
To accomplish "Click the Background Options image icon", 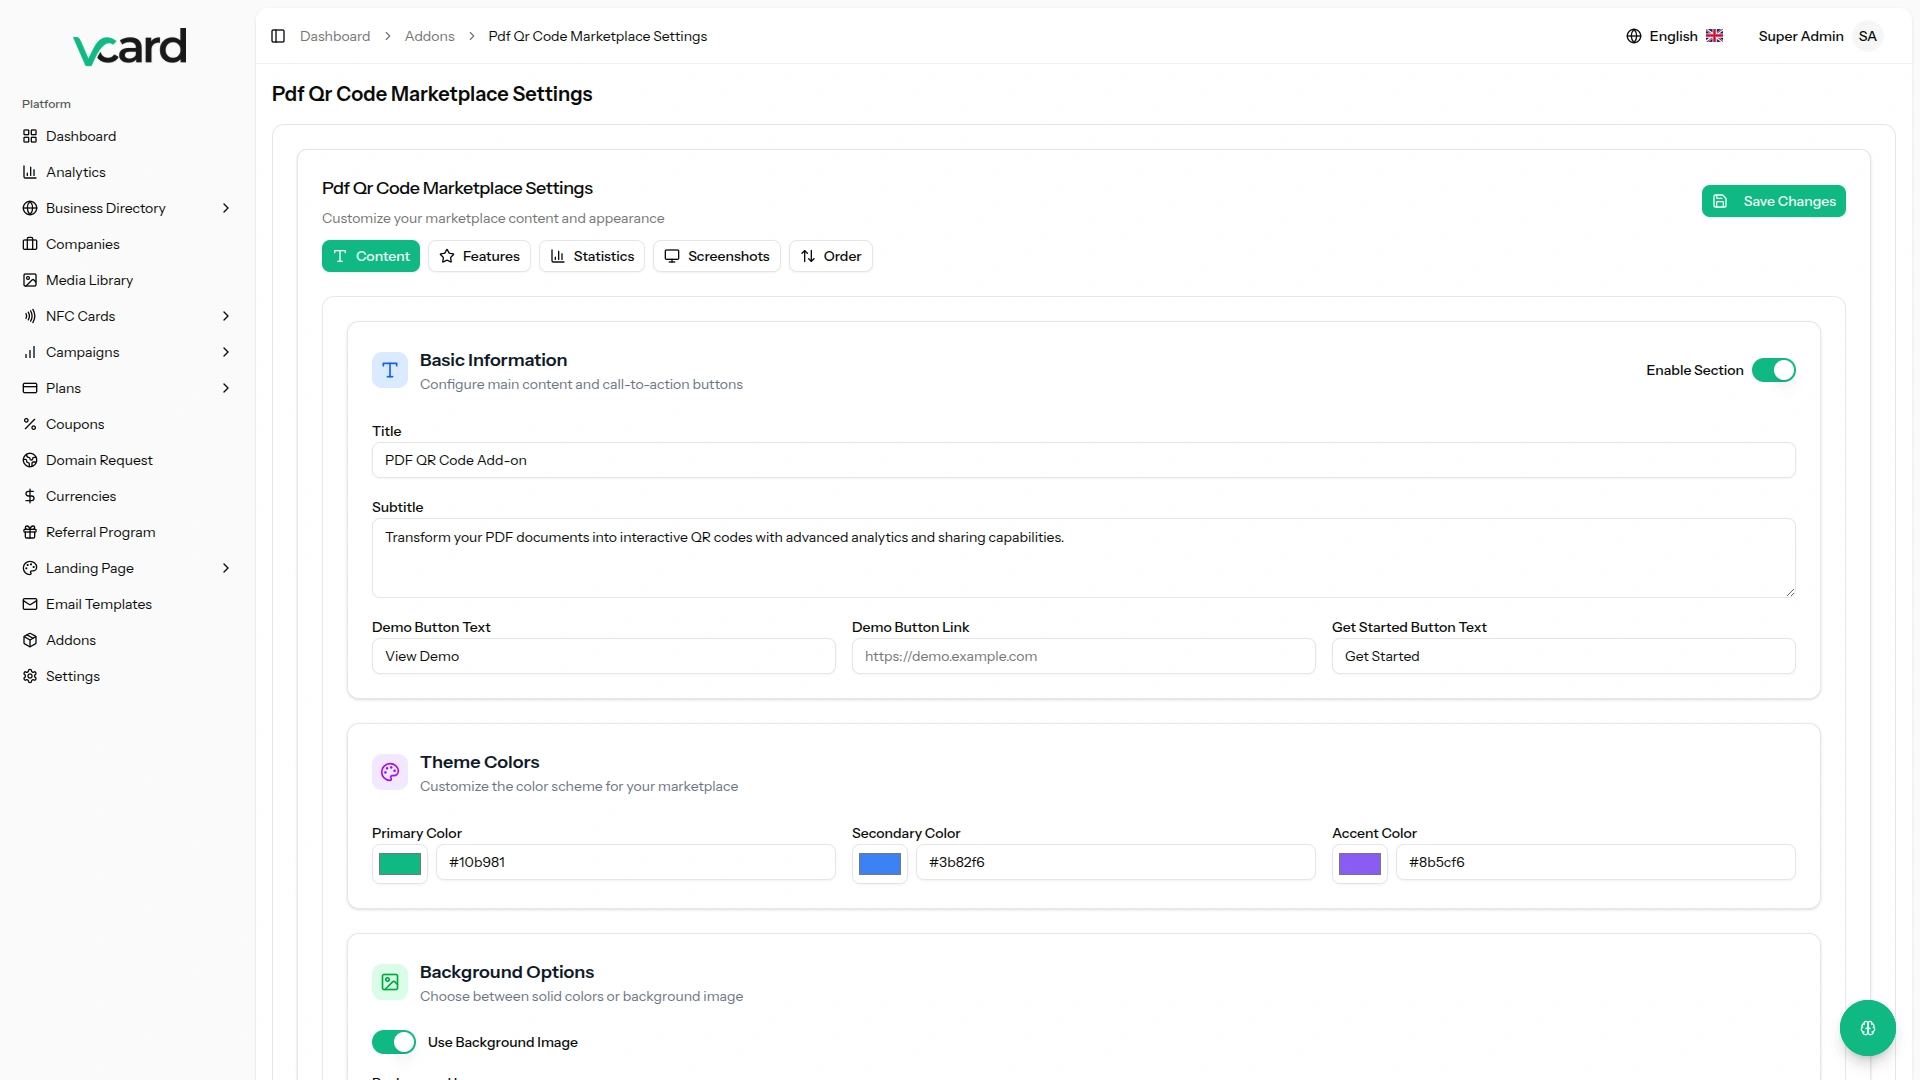I will pyautogui.click(x=390, y=982).
